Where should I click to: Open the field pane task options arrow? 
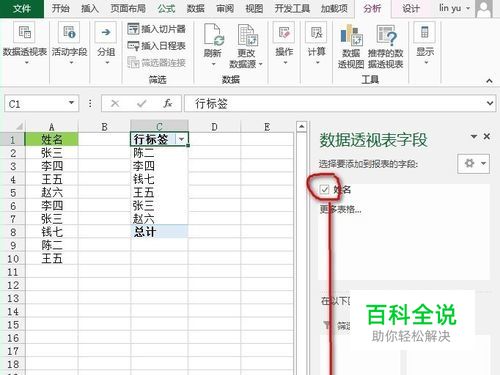[474, 136]
